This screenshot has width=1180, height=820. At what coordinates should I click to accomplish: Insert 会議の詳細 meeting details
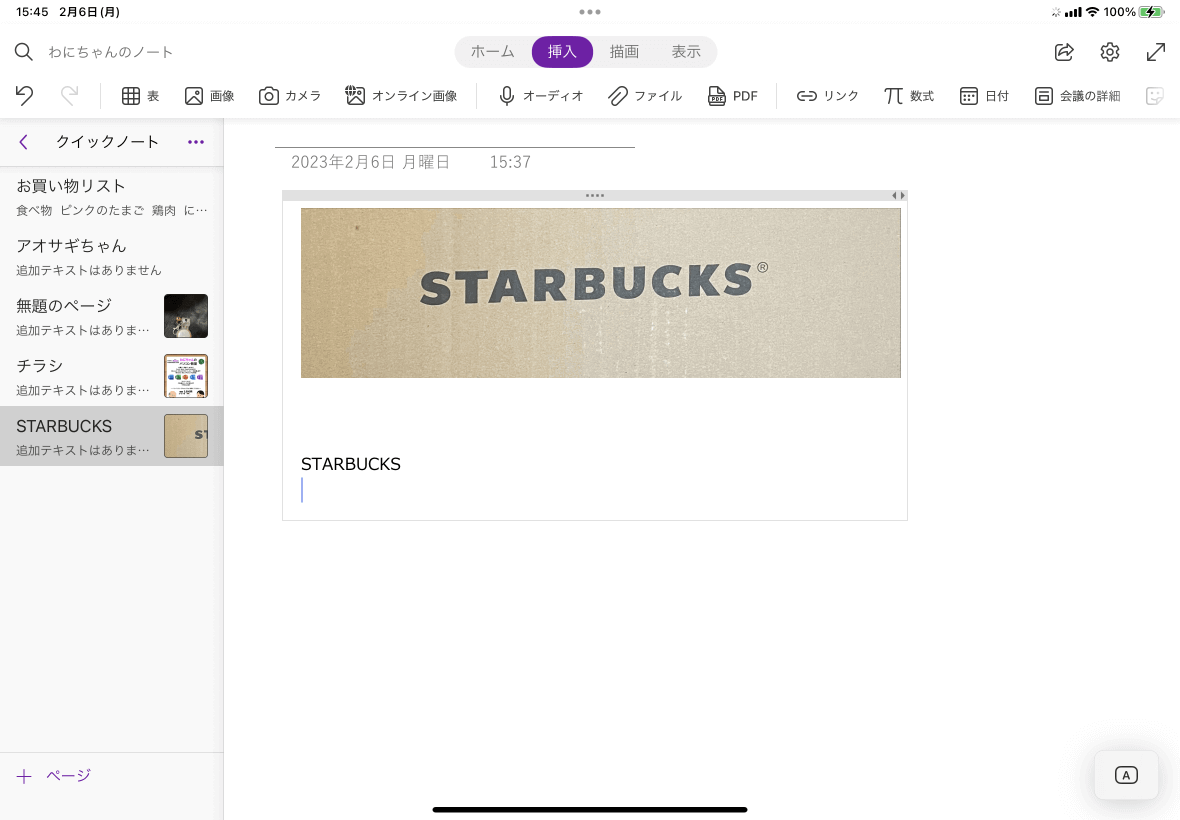[1077, 96]
